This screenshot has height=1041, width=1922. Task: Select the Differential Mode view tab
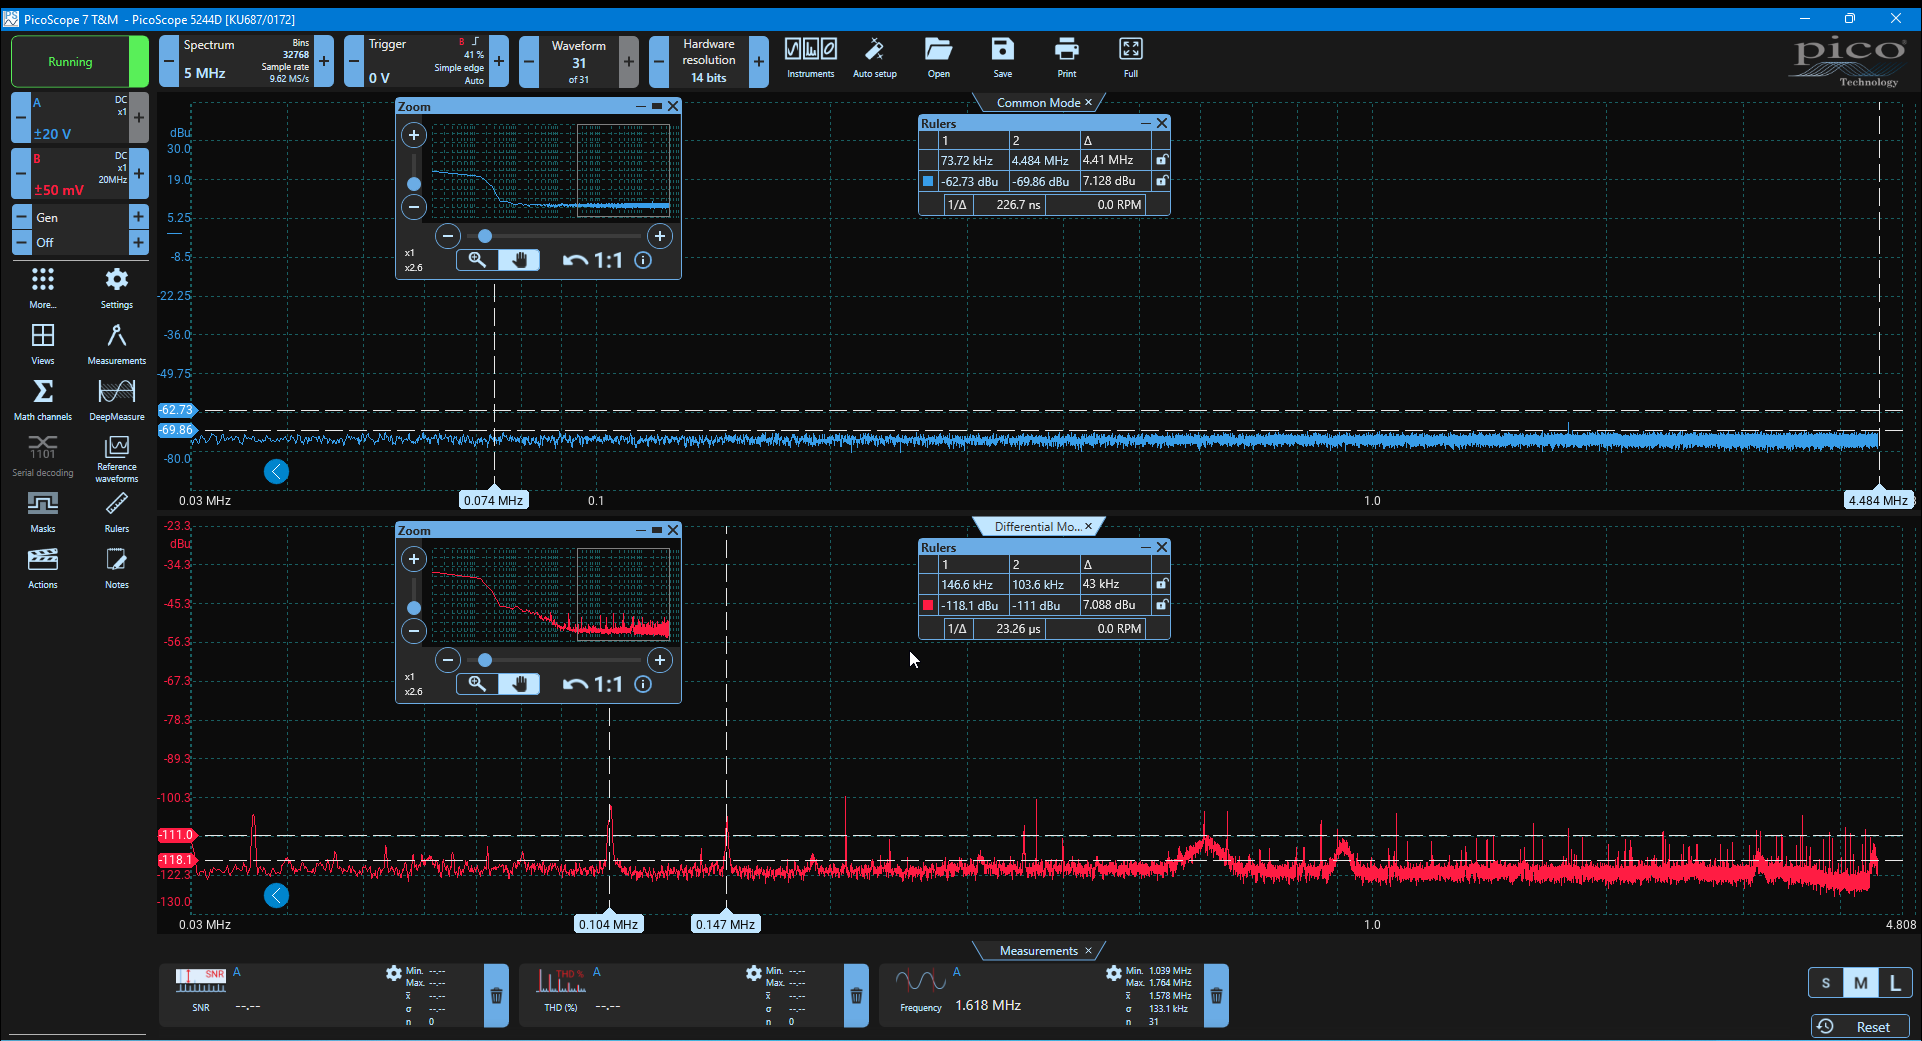[1037, 526]
